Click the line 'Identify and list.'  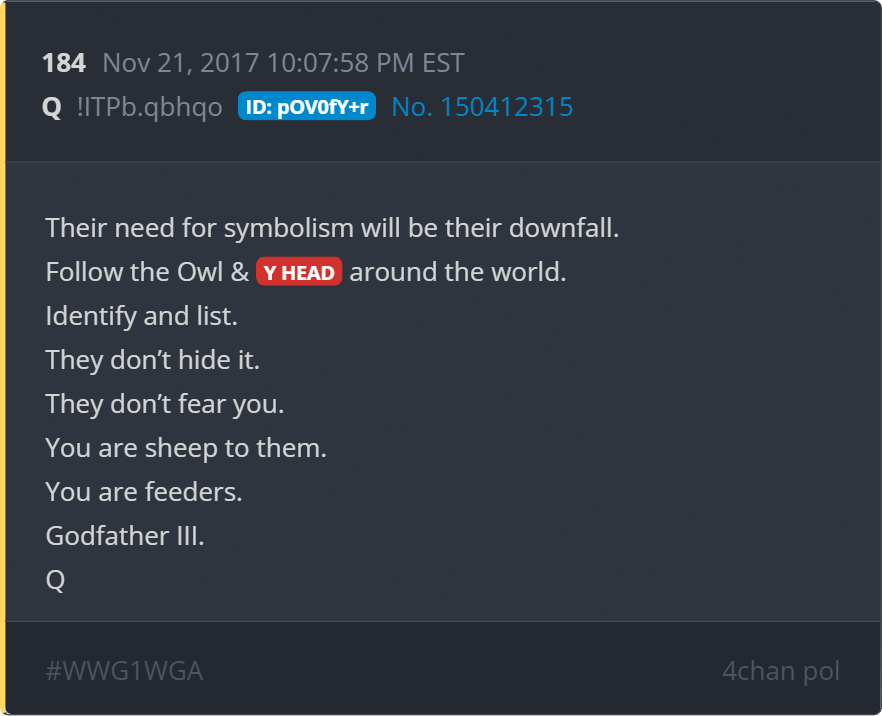141,316
